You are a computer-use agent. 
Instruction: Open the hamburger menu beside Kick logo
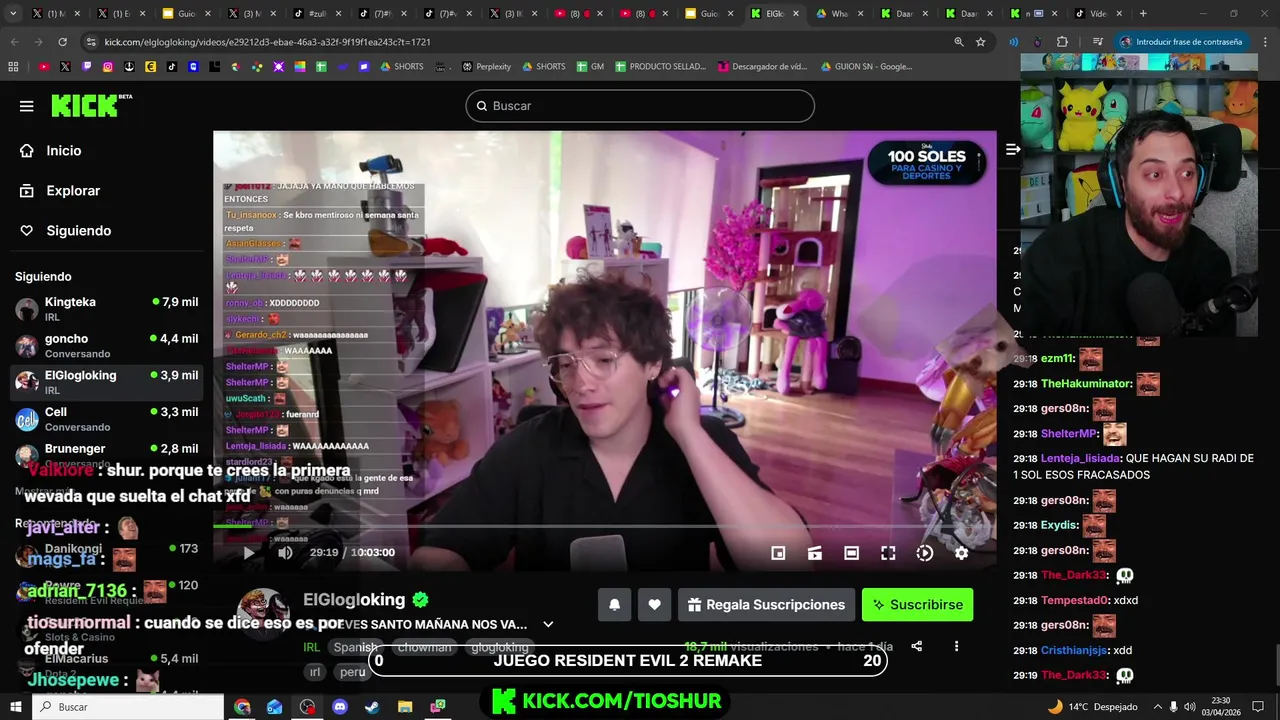pos(27,106)
